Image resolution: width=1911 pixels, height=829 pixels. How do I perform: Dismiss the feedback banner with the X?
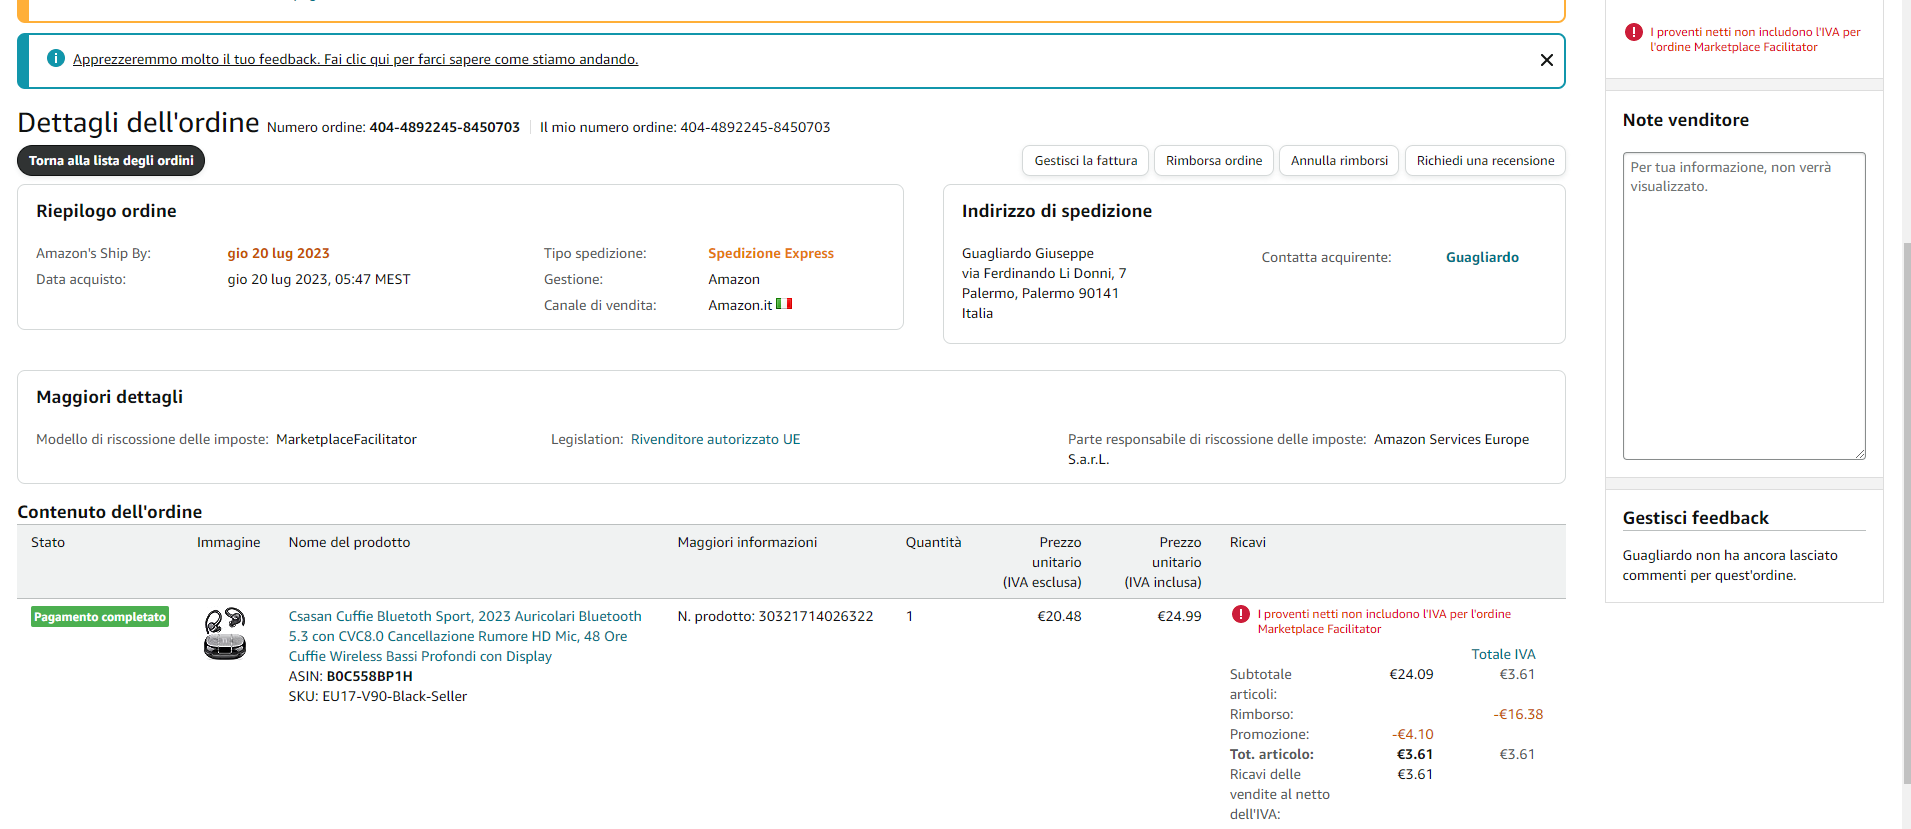coord(1546,60)
